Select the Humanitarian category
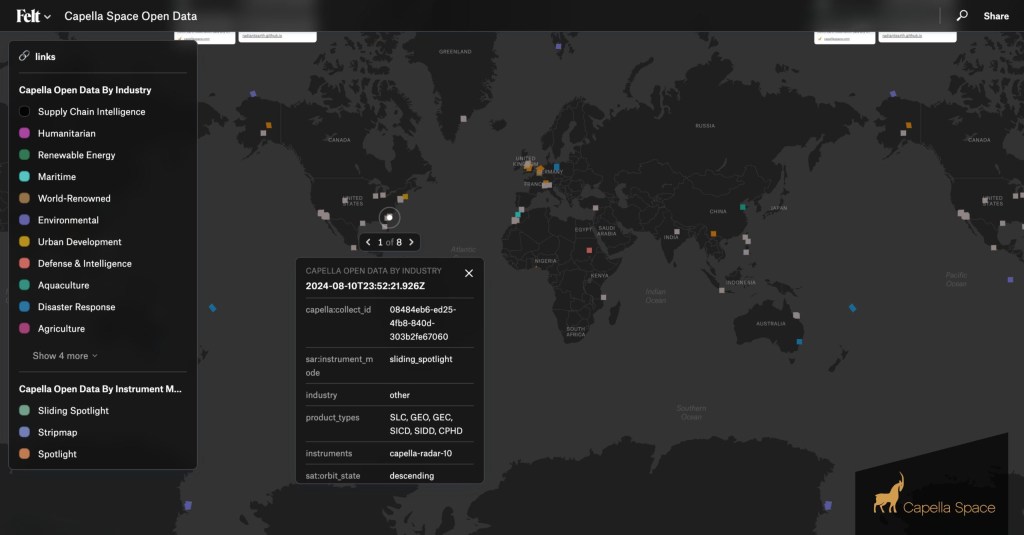This screenshot has height=535, width=1024. point(67,133)
